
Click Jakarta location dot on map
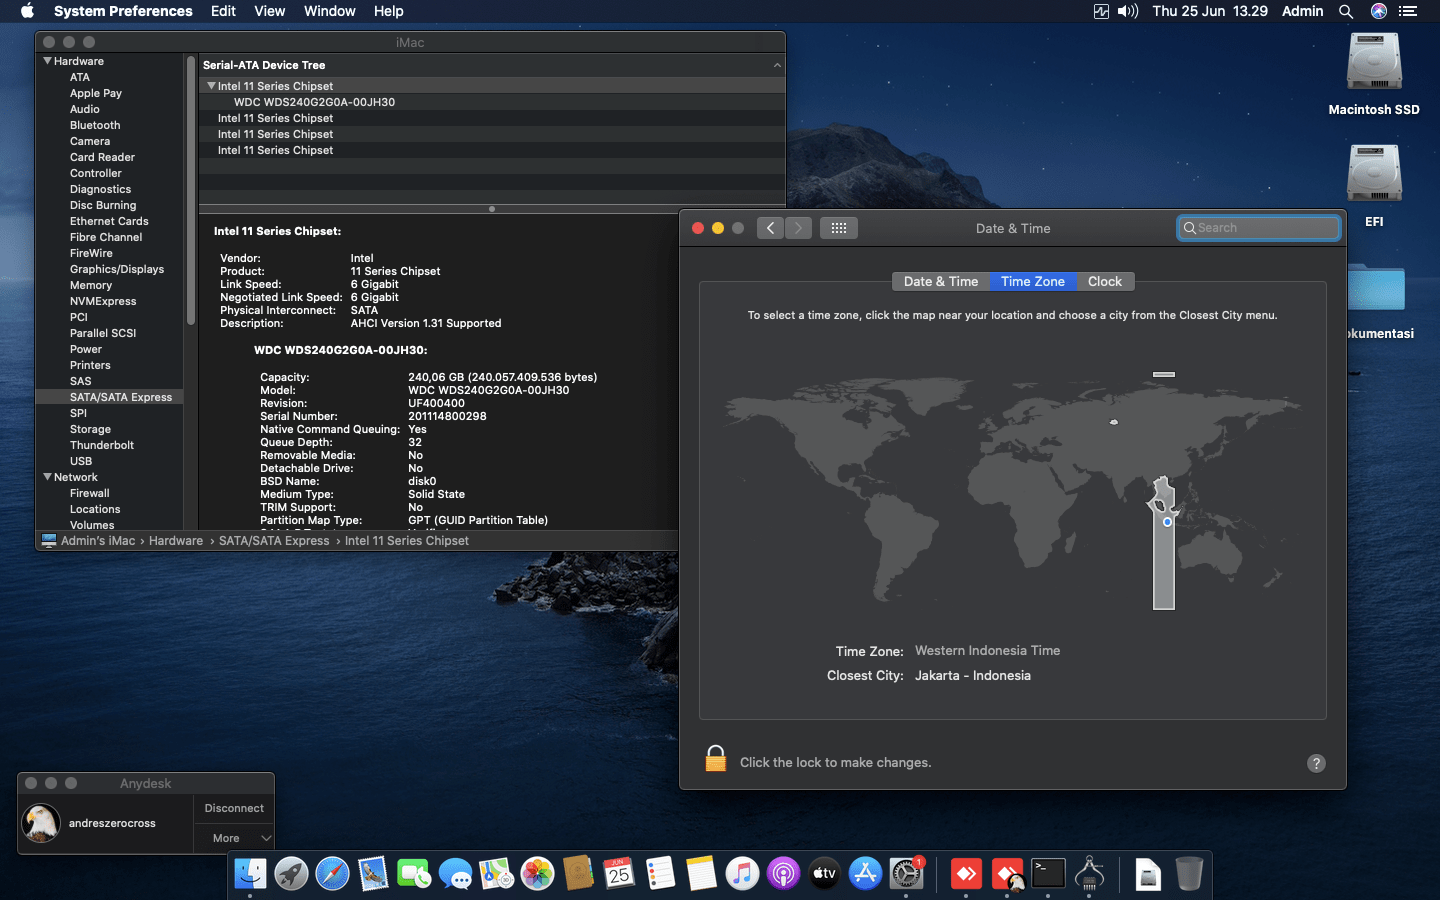point(1167,522)
